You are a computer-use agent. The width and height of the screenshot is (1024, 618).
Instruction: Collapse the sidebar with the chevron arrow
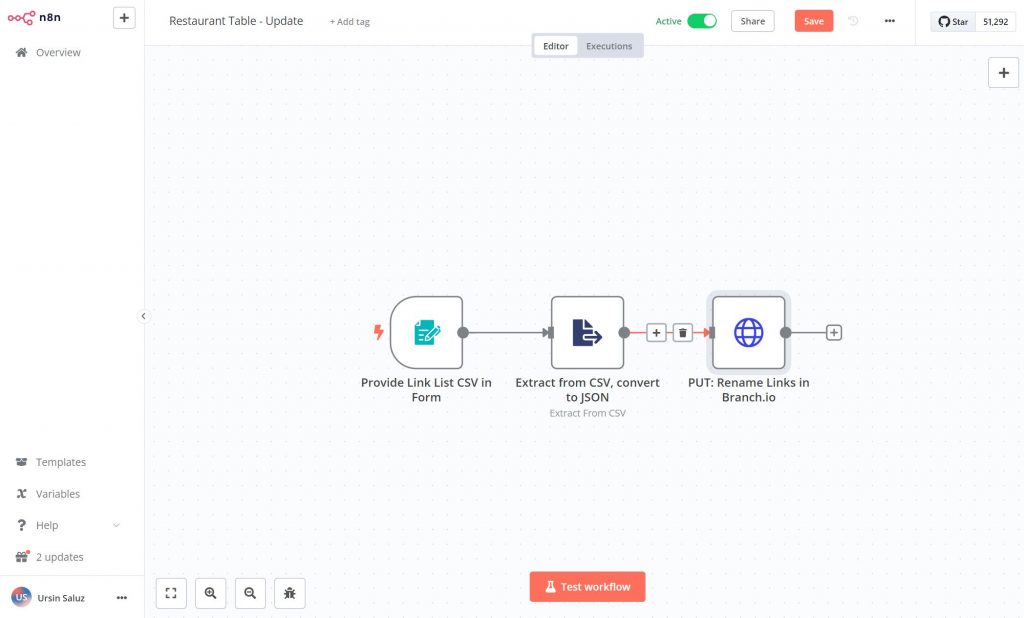(x=144, y=316)
